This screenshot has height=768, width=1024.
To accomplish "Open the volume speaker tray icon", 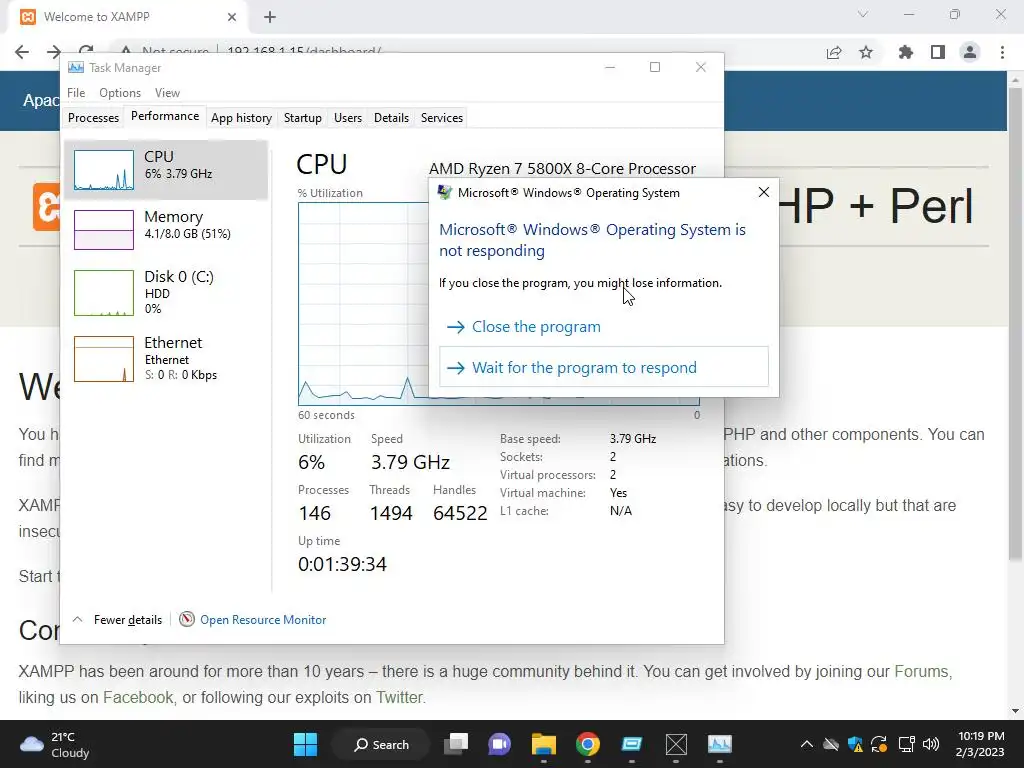I will pyautogui.click(x=931, y=744).
